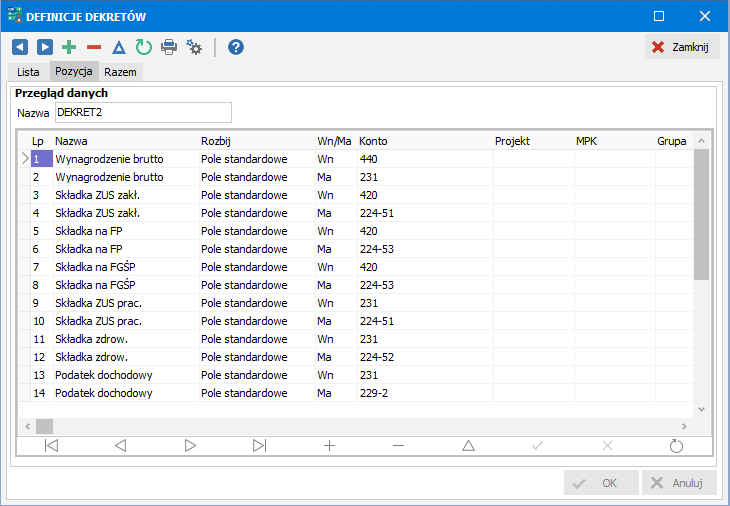Open help with blue question mark
The image size is (730, 506).
(x=236, y=47)
